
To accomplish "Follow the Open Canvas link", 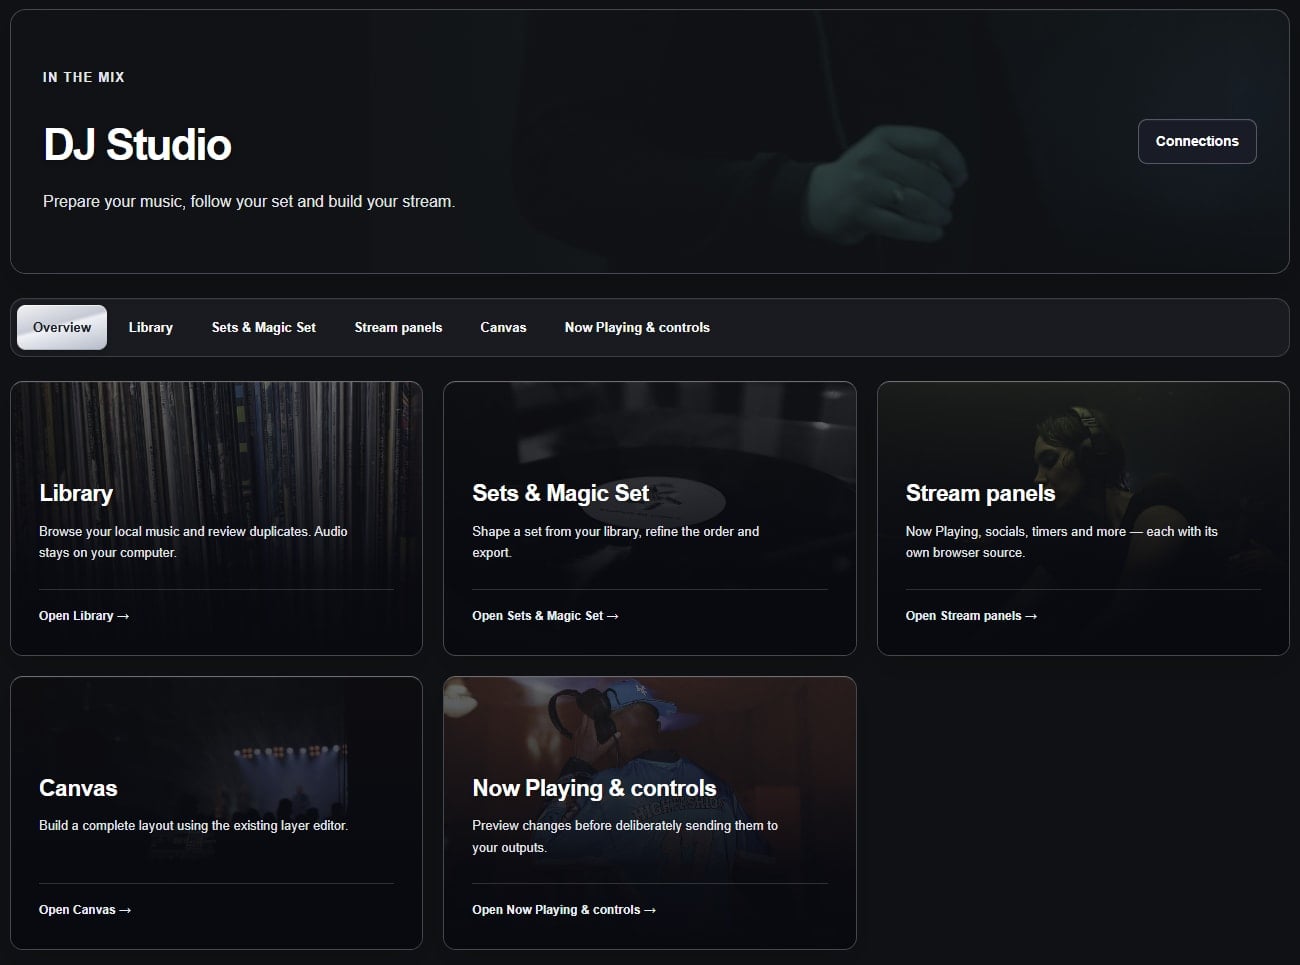I will 85,910.
